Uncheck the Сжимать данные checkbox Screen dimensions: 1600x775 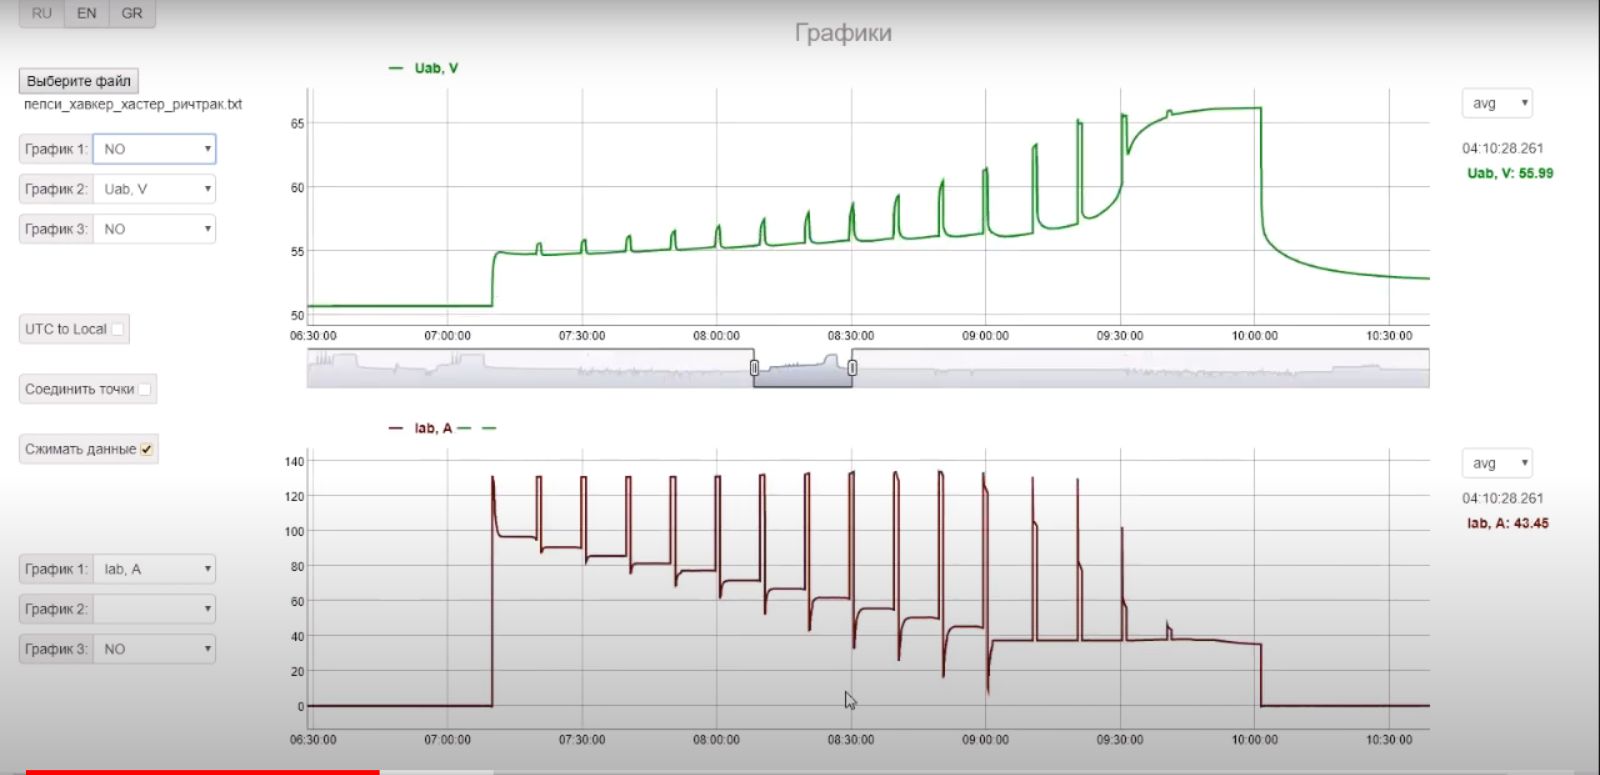coord(146,449)
